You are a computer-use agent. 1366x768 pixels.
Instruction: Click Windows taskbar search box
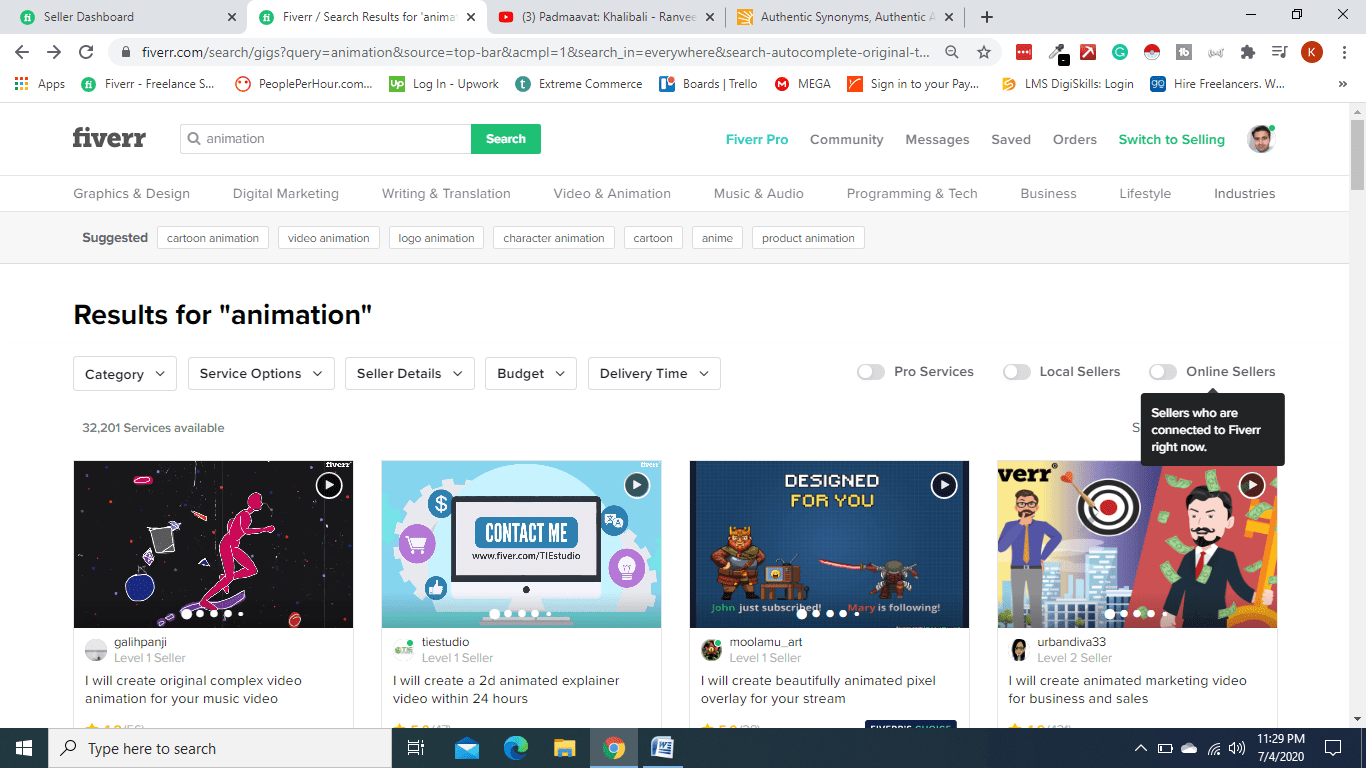point(220,748)
